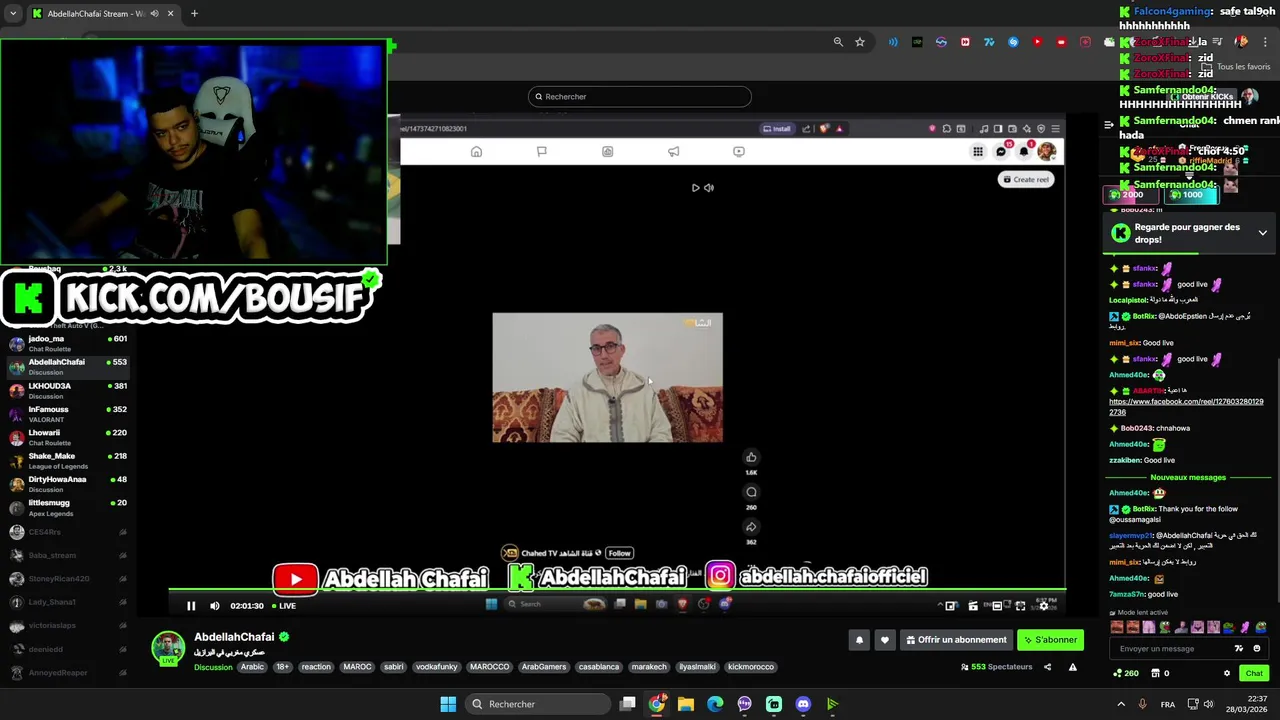
Task: Open the Discussion category link
Action: [213, 667]
